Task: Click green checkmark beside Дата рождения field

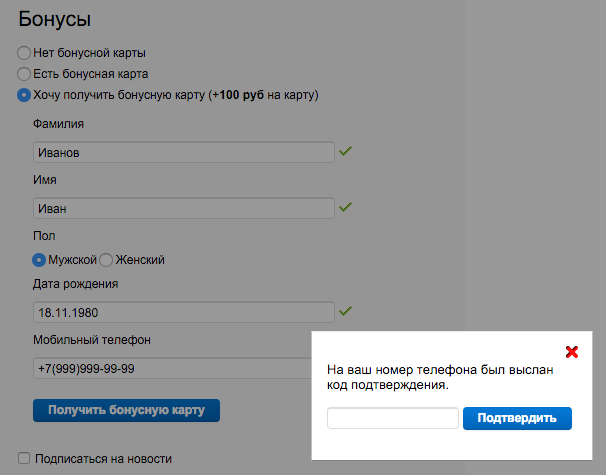Action: tap(346, 312)
